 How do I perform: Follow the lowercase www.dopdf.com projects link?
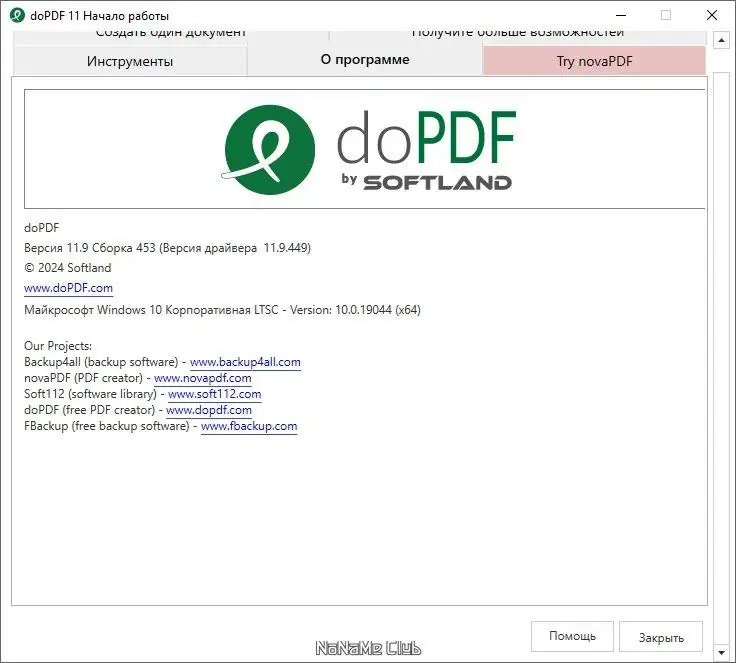pyautogui.click(x=209, y=410)
